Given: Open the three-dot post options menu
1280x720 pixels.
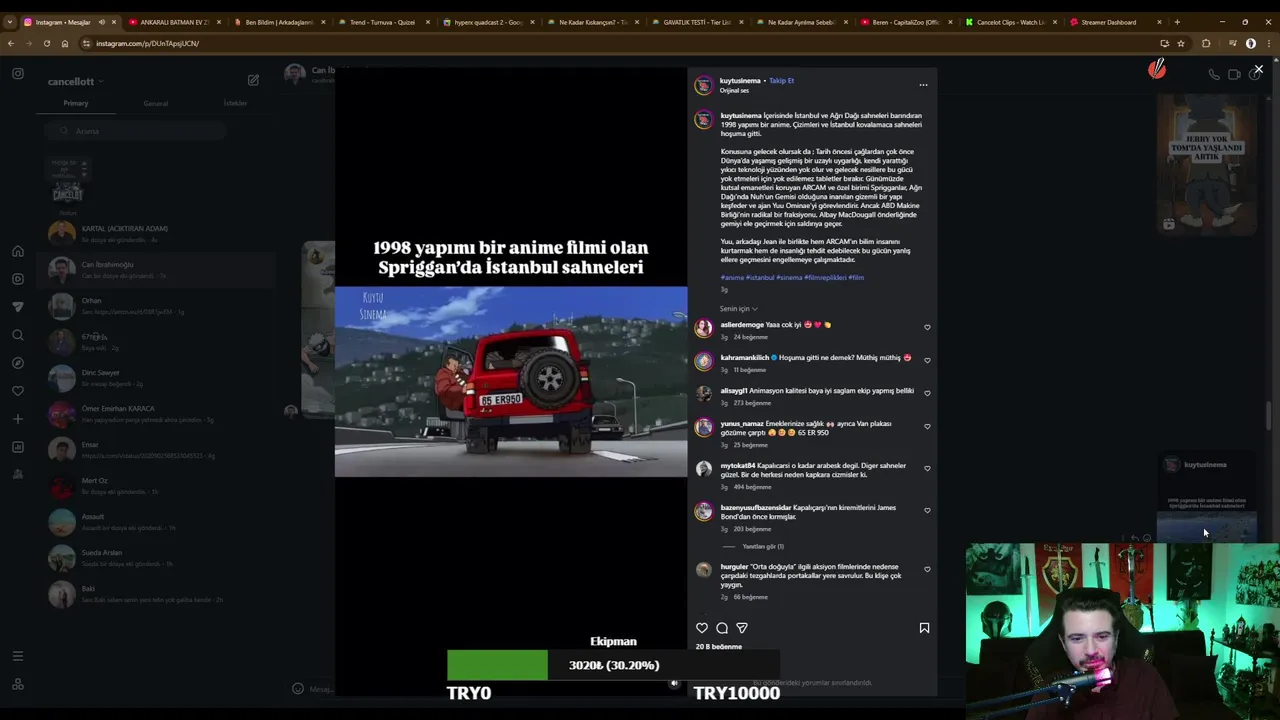Looking at the screenshot, I should click(x=923, y=85).
